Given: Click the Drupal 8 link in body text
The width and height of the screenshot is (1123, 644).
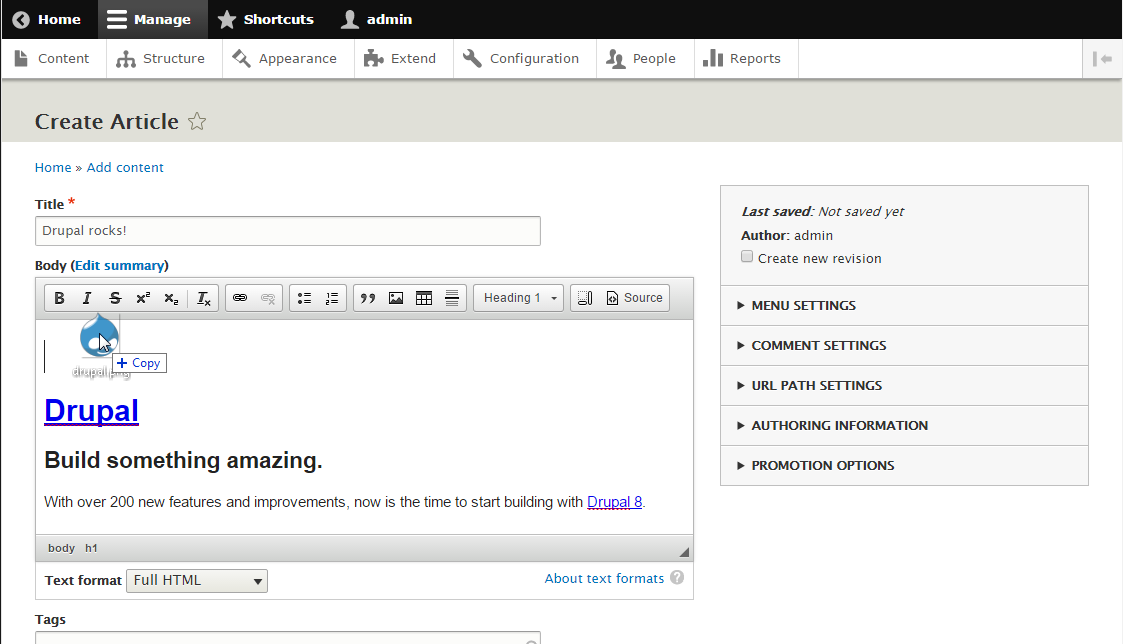Looking at the screenshot, I should (614, 502).
